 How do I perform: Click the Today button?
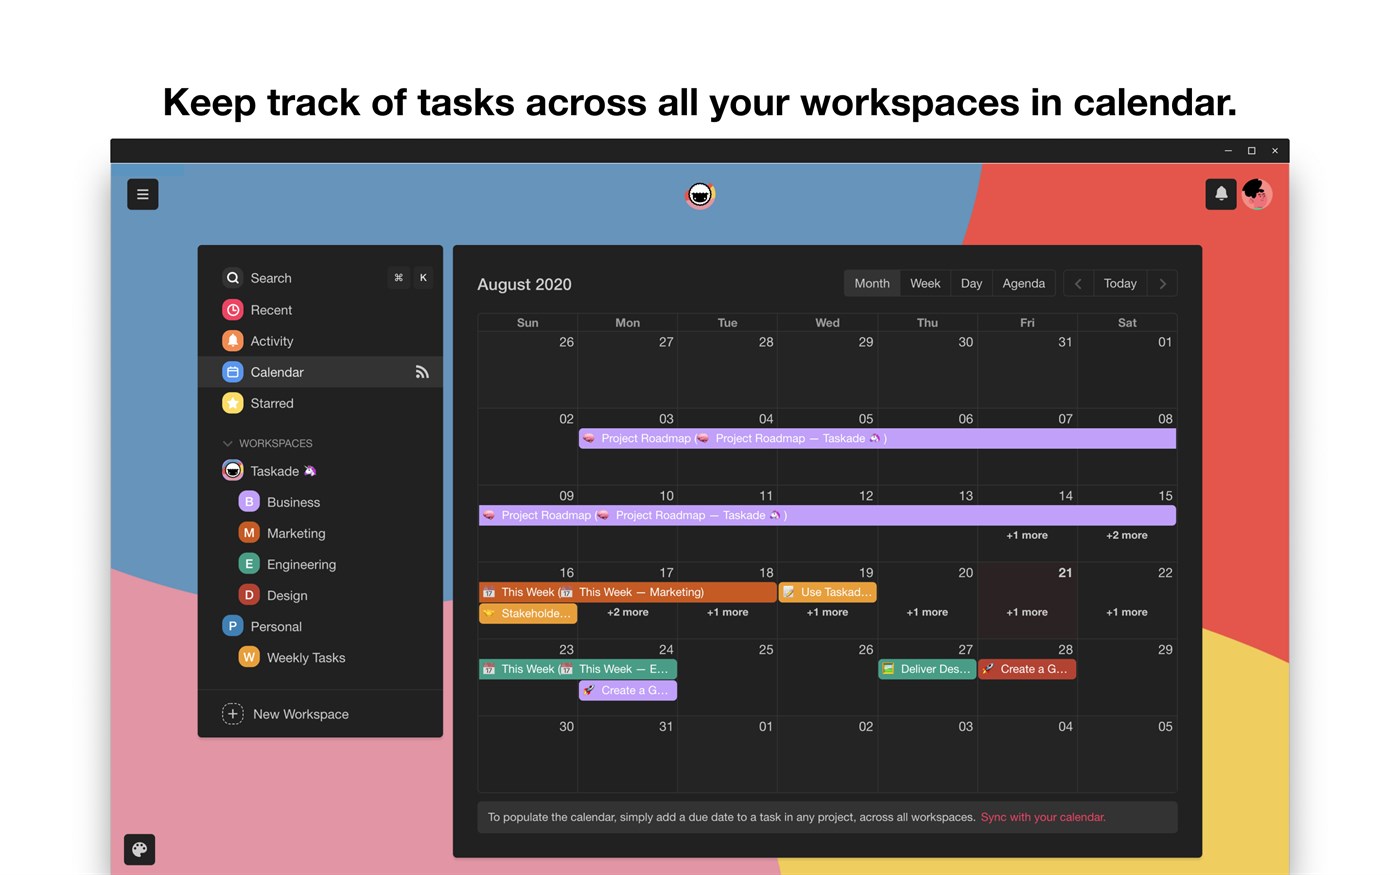tap(1120, 284)
